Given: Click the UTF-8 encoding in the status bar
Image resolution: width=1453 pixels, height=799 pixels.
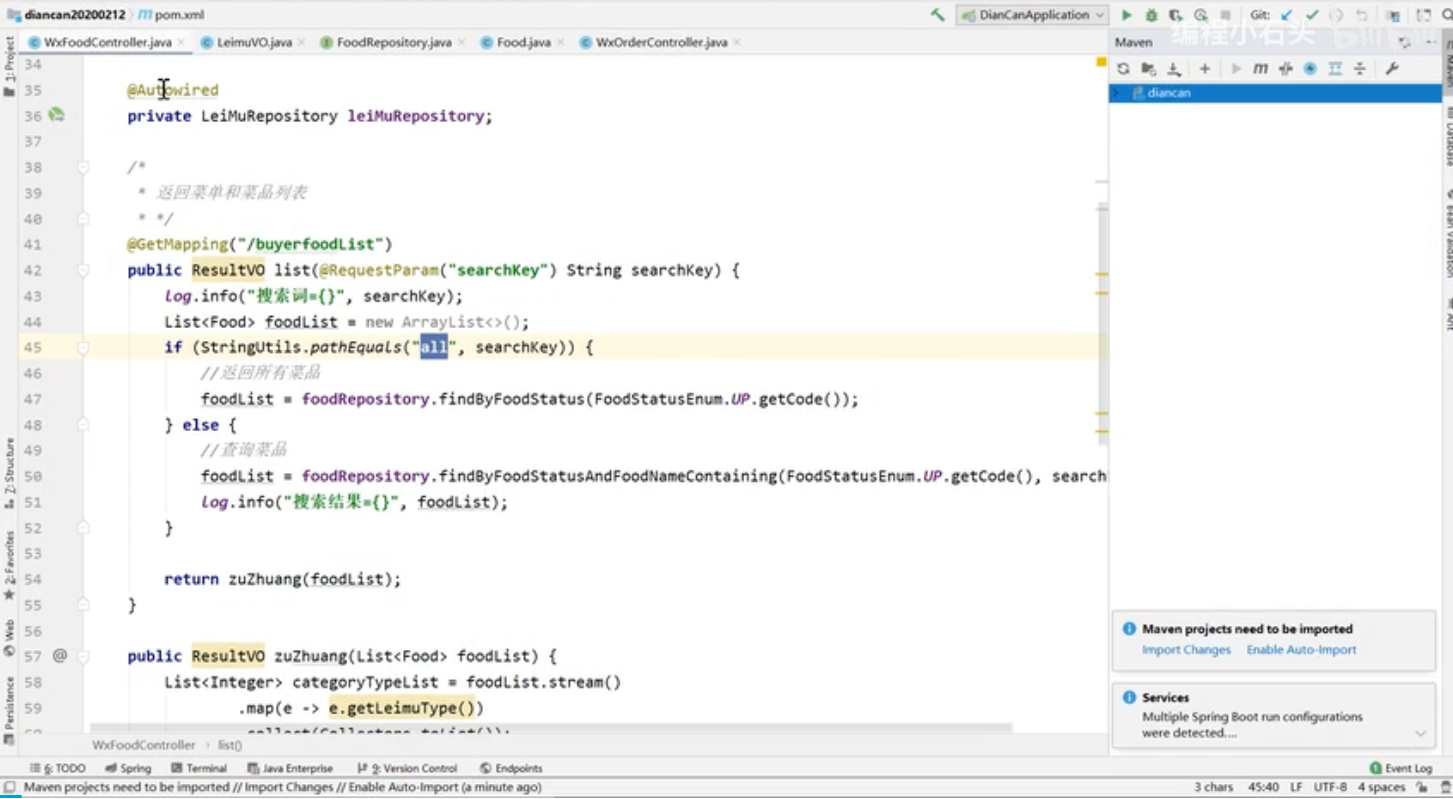Looking at the screenshot, I should pos(1331,788).
